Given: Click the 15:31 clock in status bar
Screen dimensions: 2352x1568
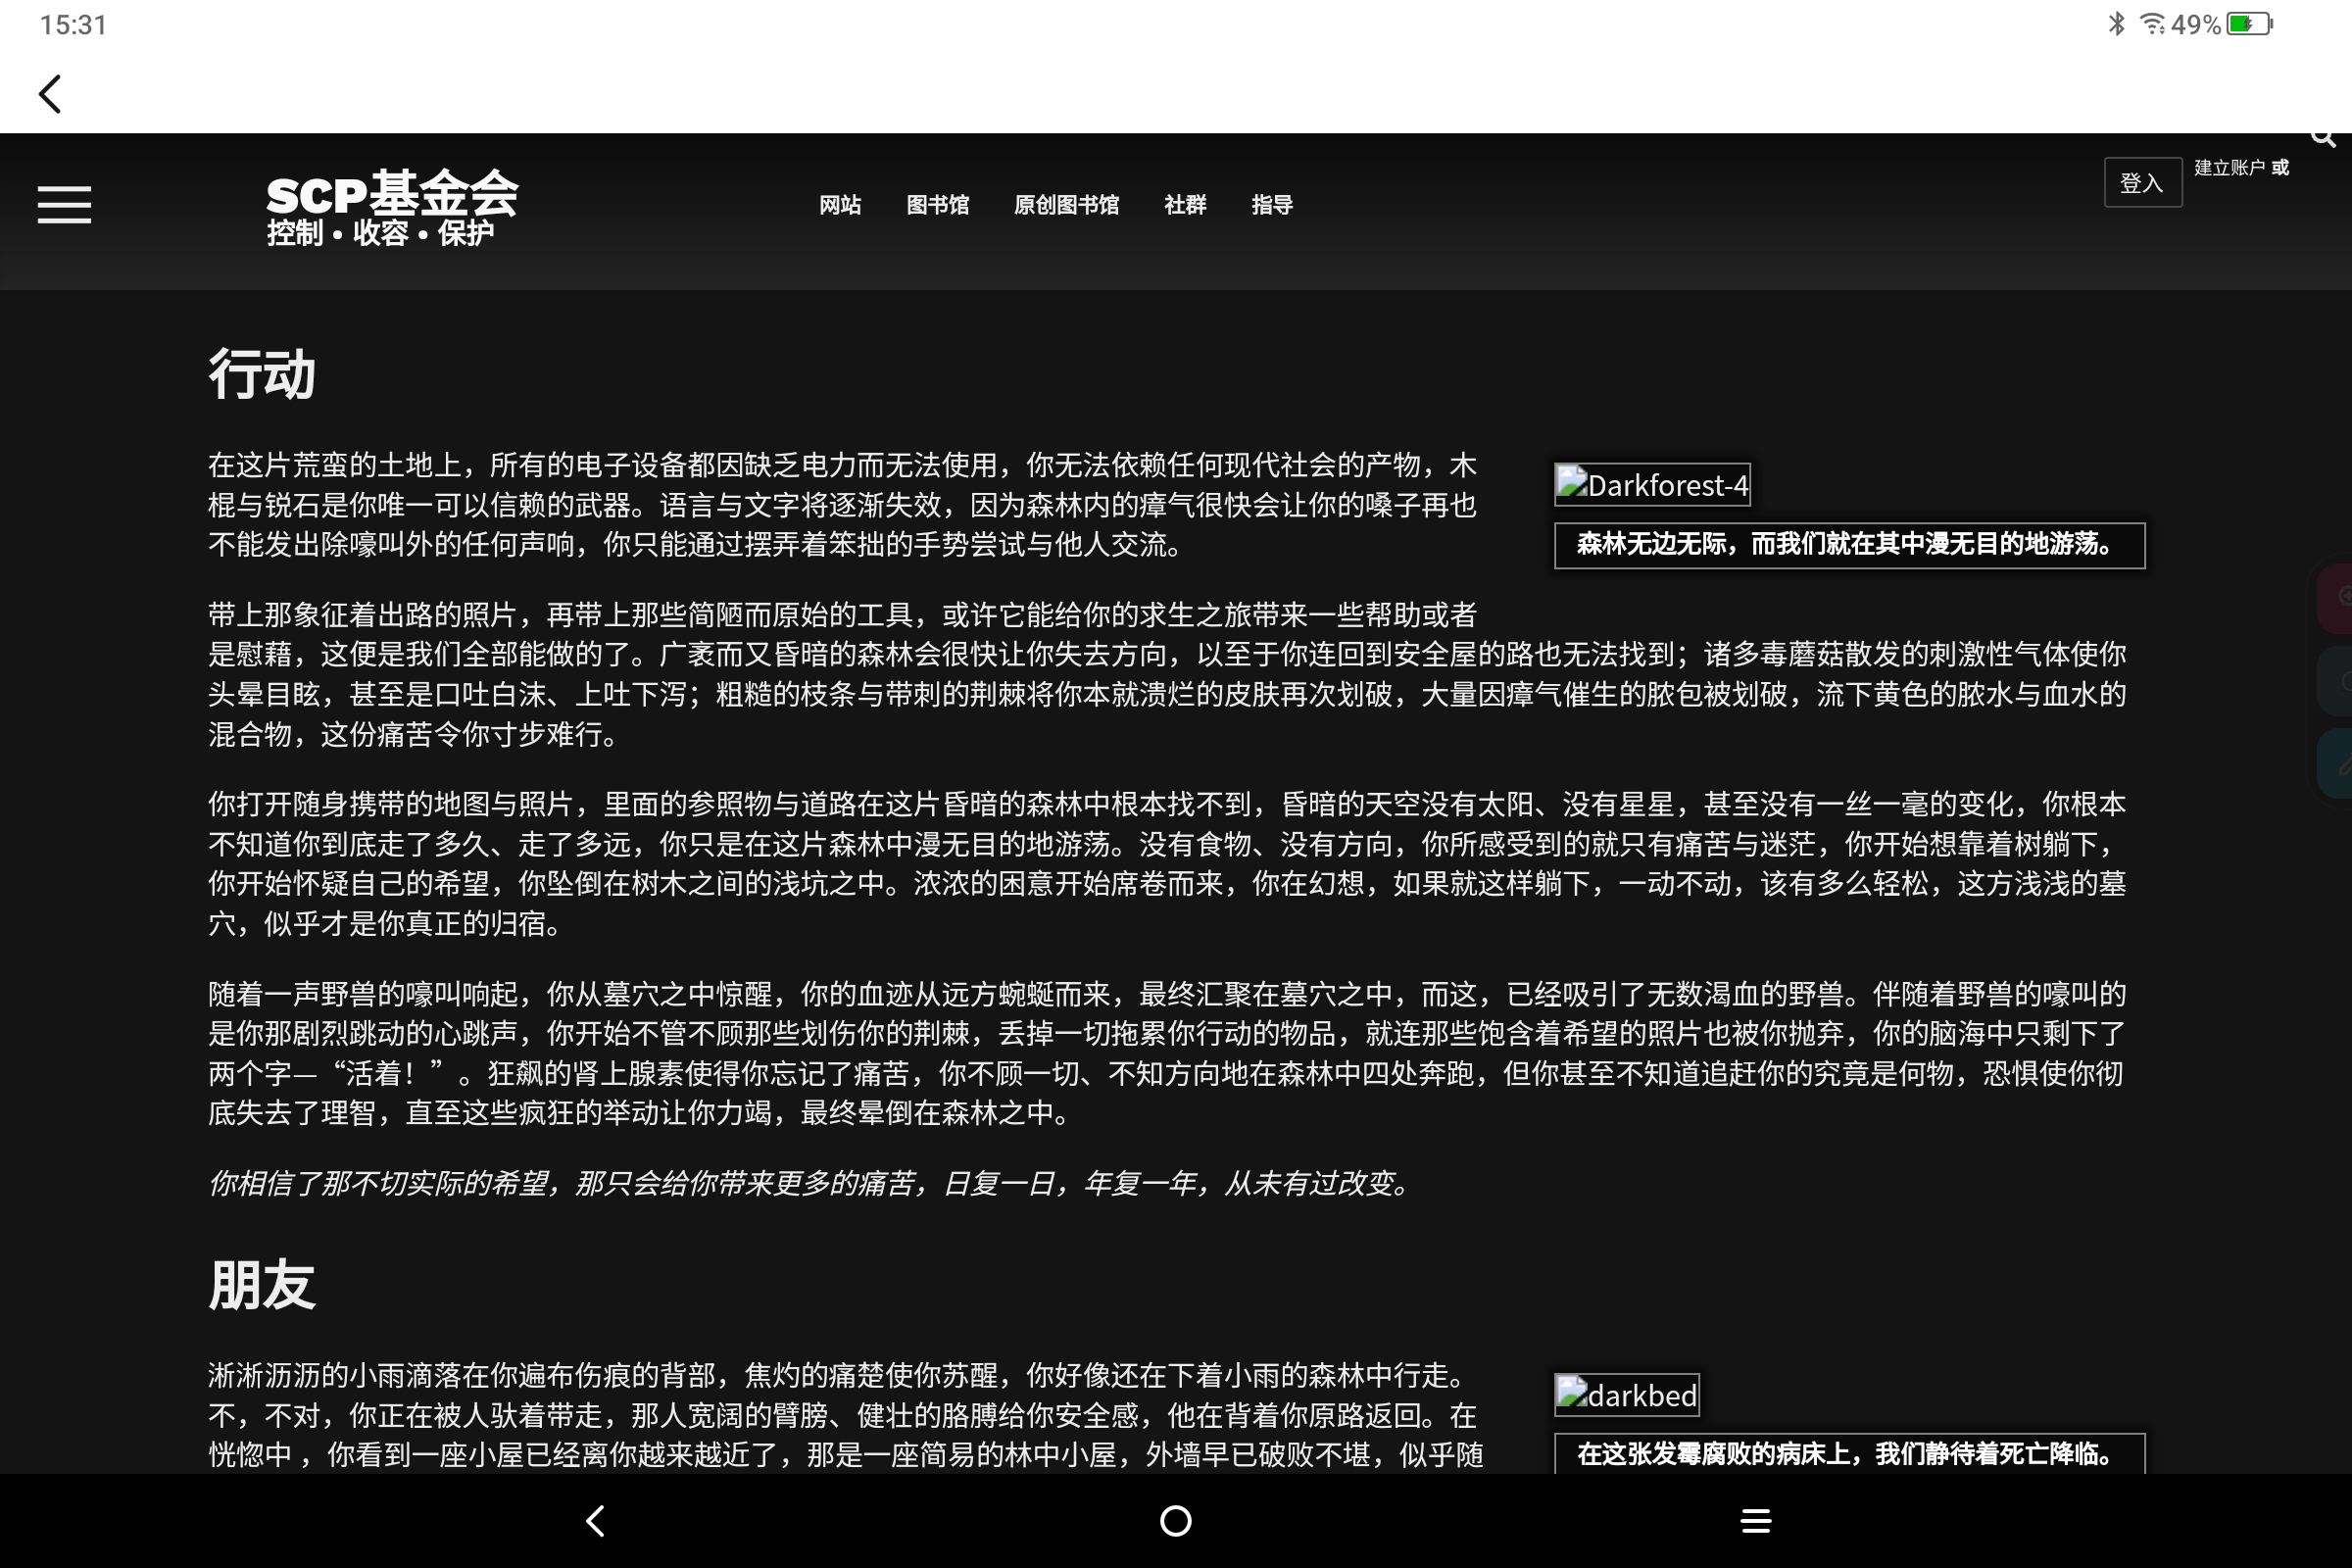Looking at the screenshot, I should (73, 24).
